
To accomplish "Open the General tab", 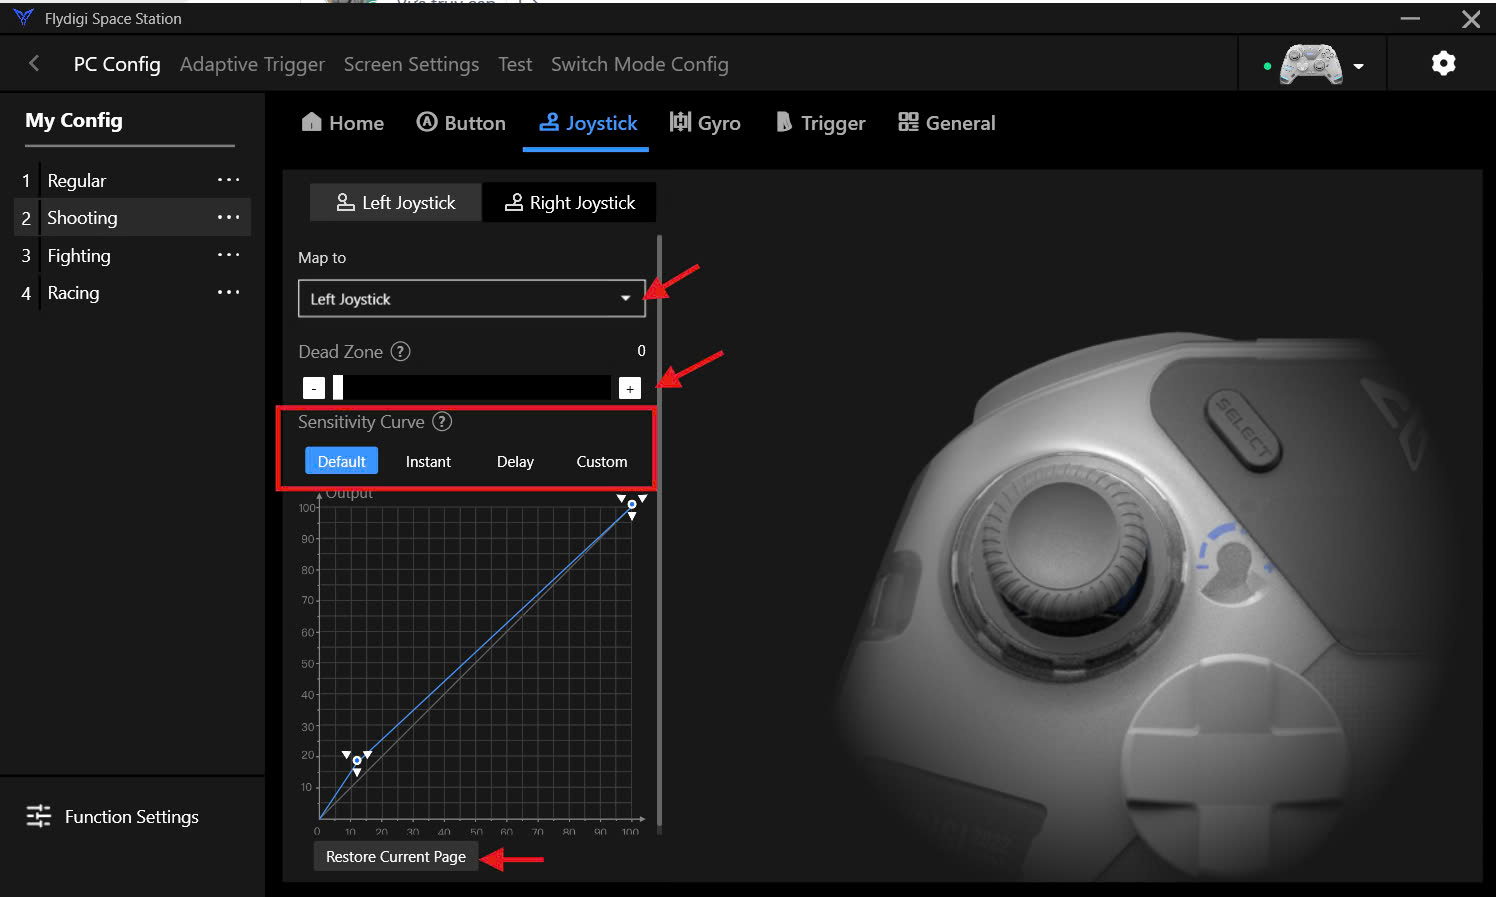I will pos(946,123).
